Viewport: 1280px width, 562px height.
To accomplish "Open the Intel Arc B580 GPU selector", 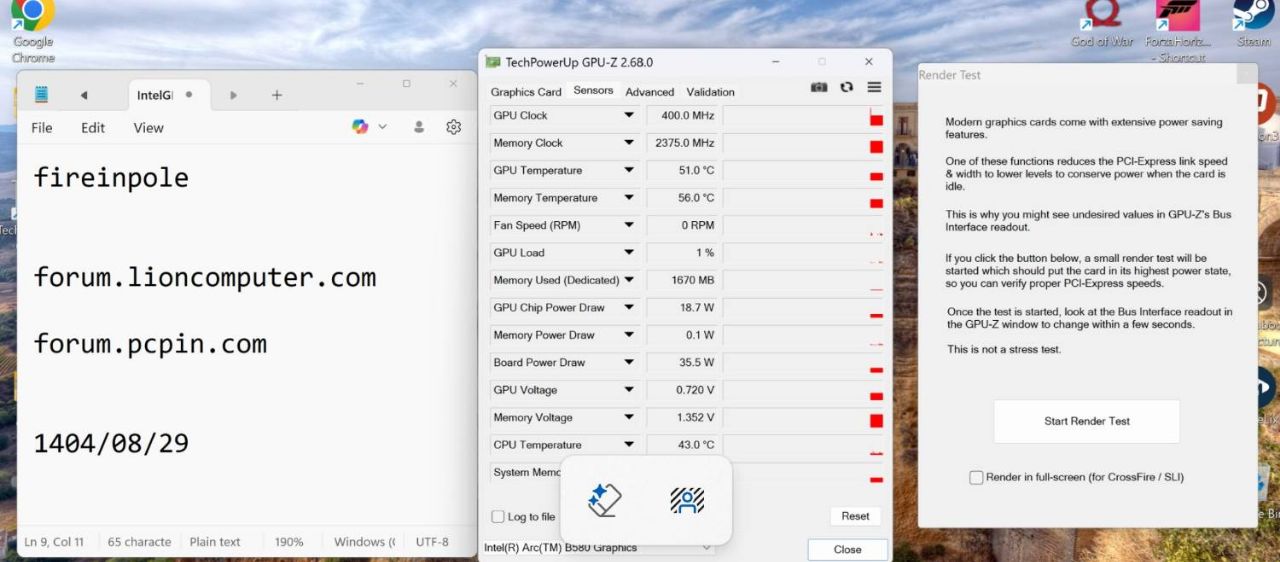I will click(598, 548).
